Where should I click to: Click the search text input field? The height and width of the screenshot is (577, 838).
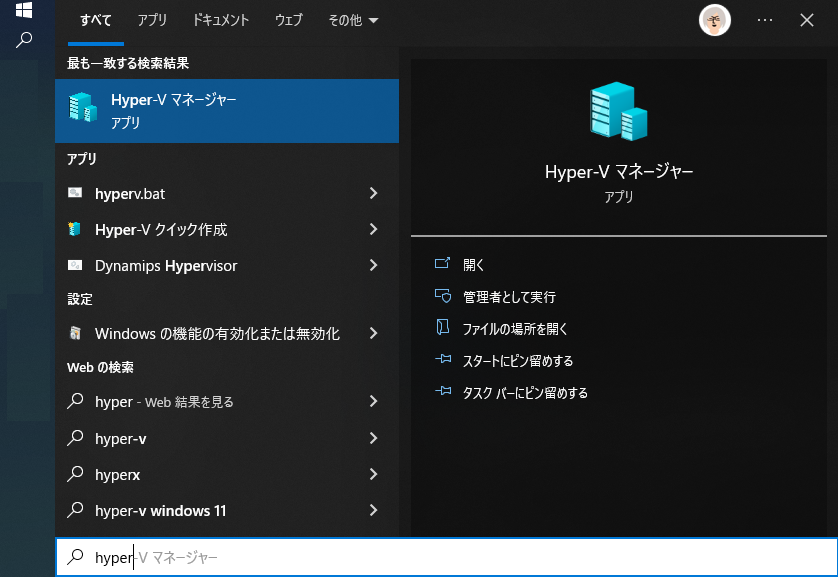[x=446, y=557]
